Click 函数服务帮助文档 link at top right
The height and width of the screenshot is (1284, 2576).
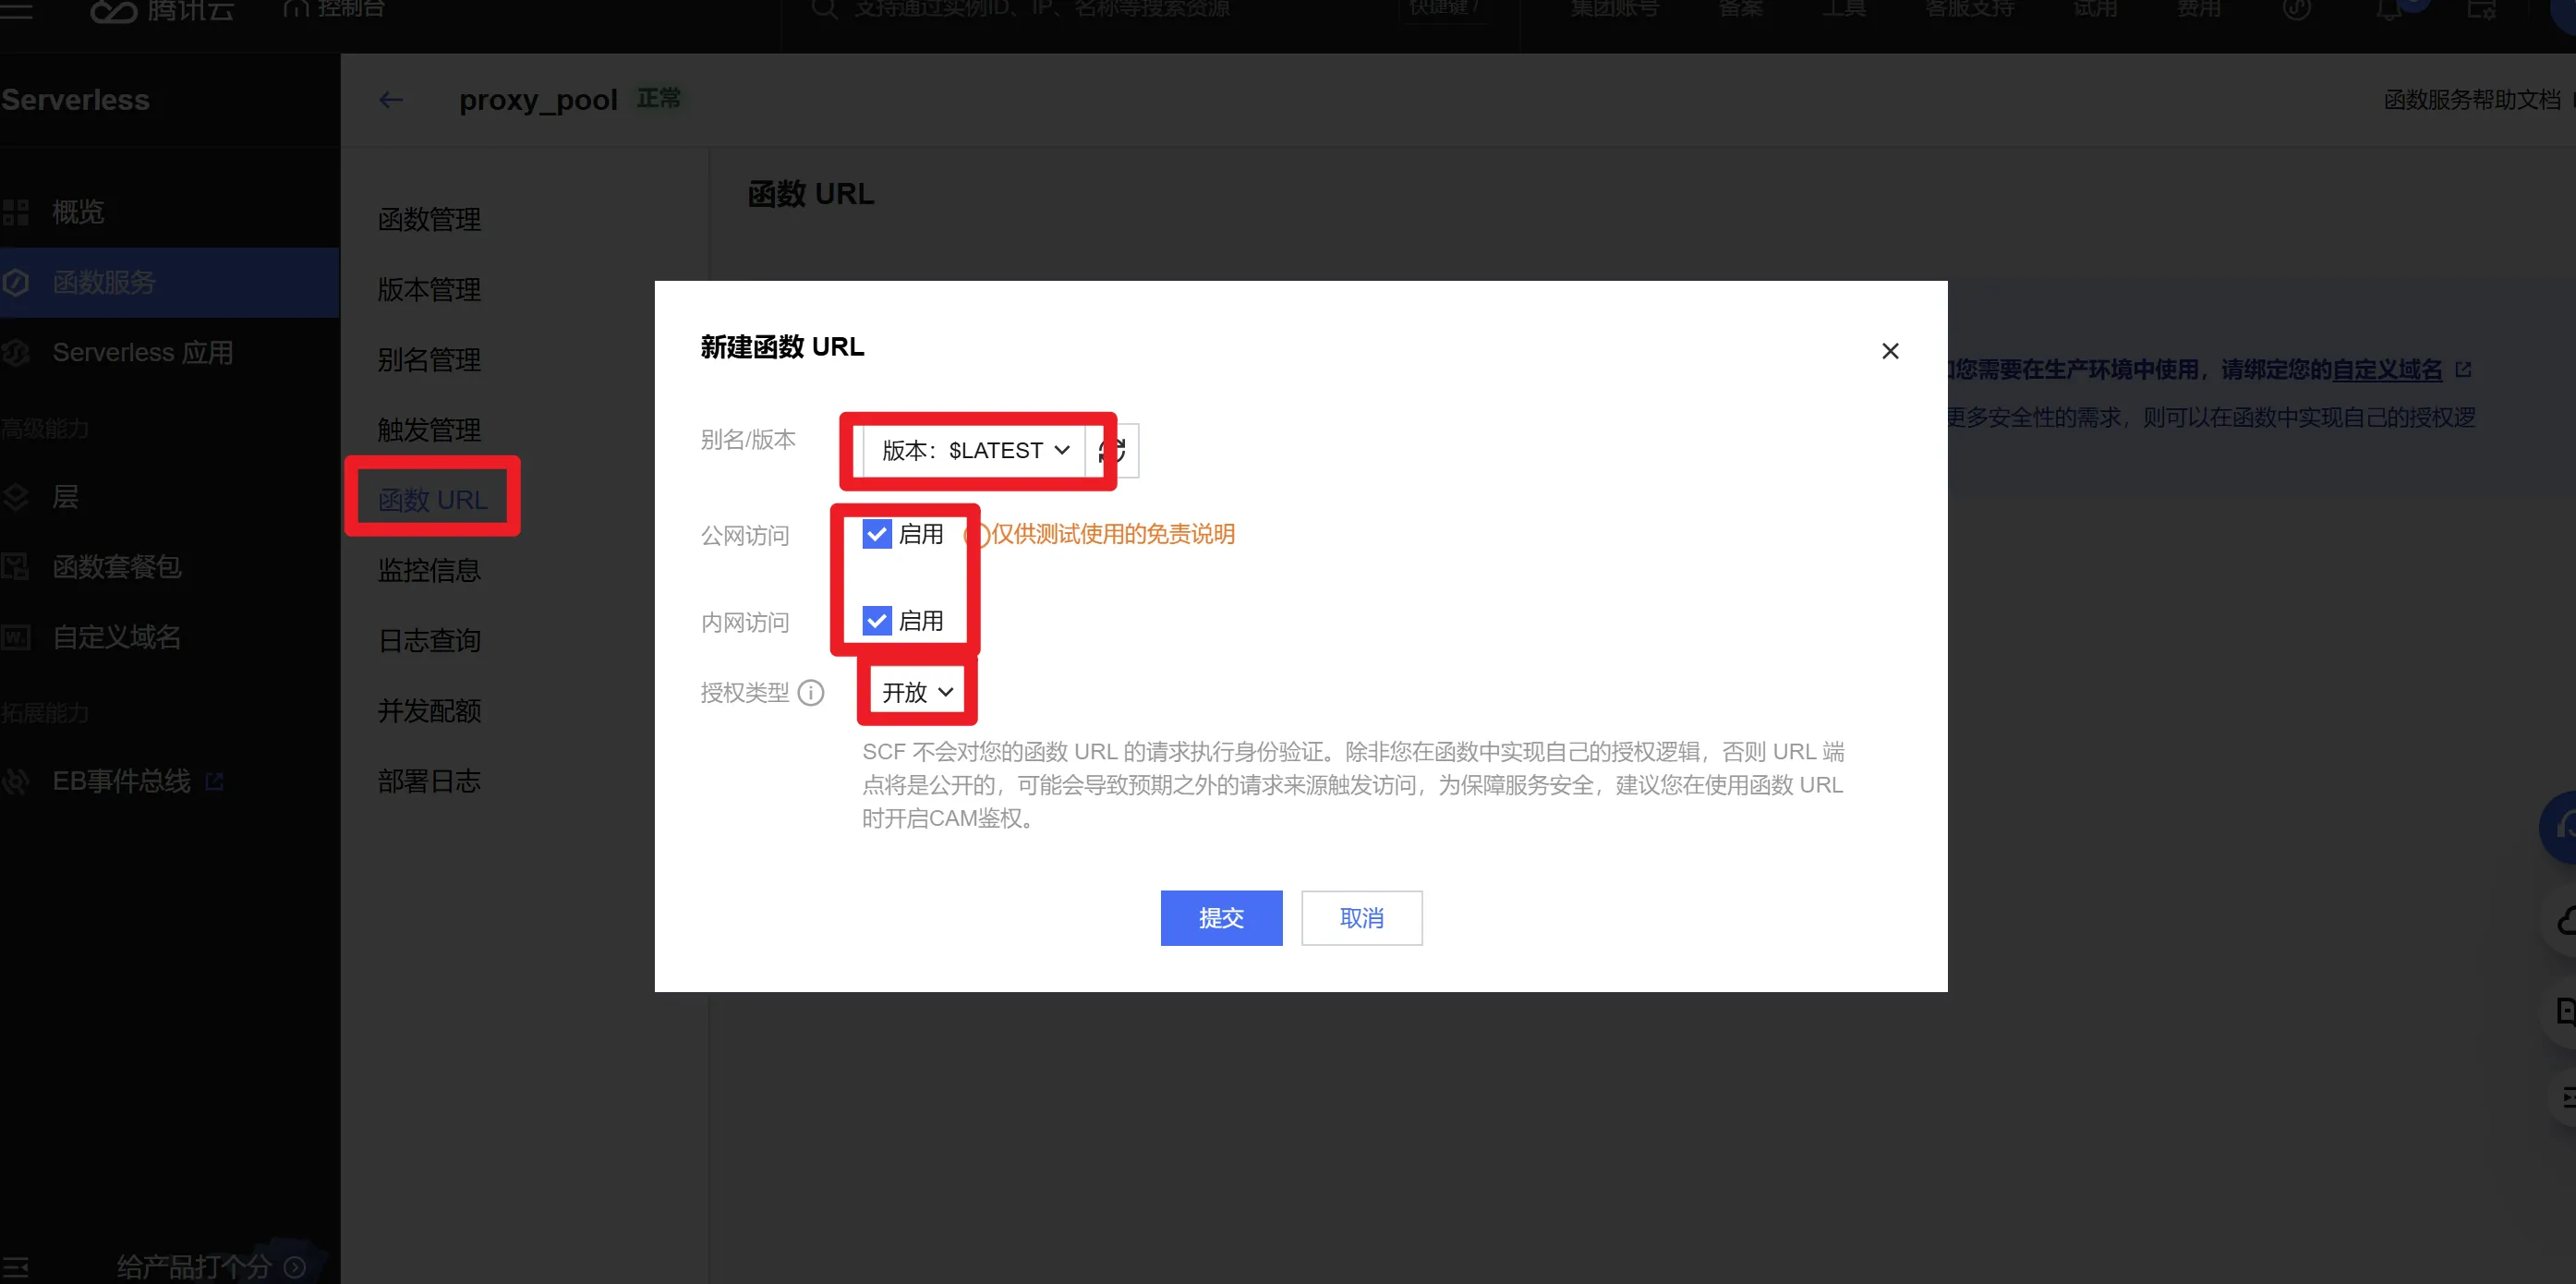pyautogui.click(x=2470, y=100)
